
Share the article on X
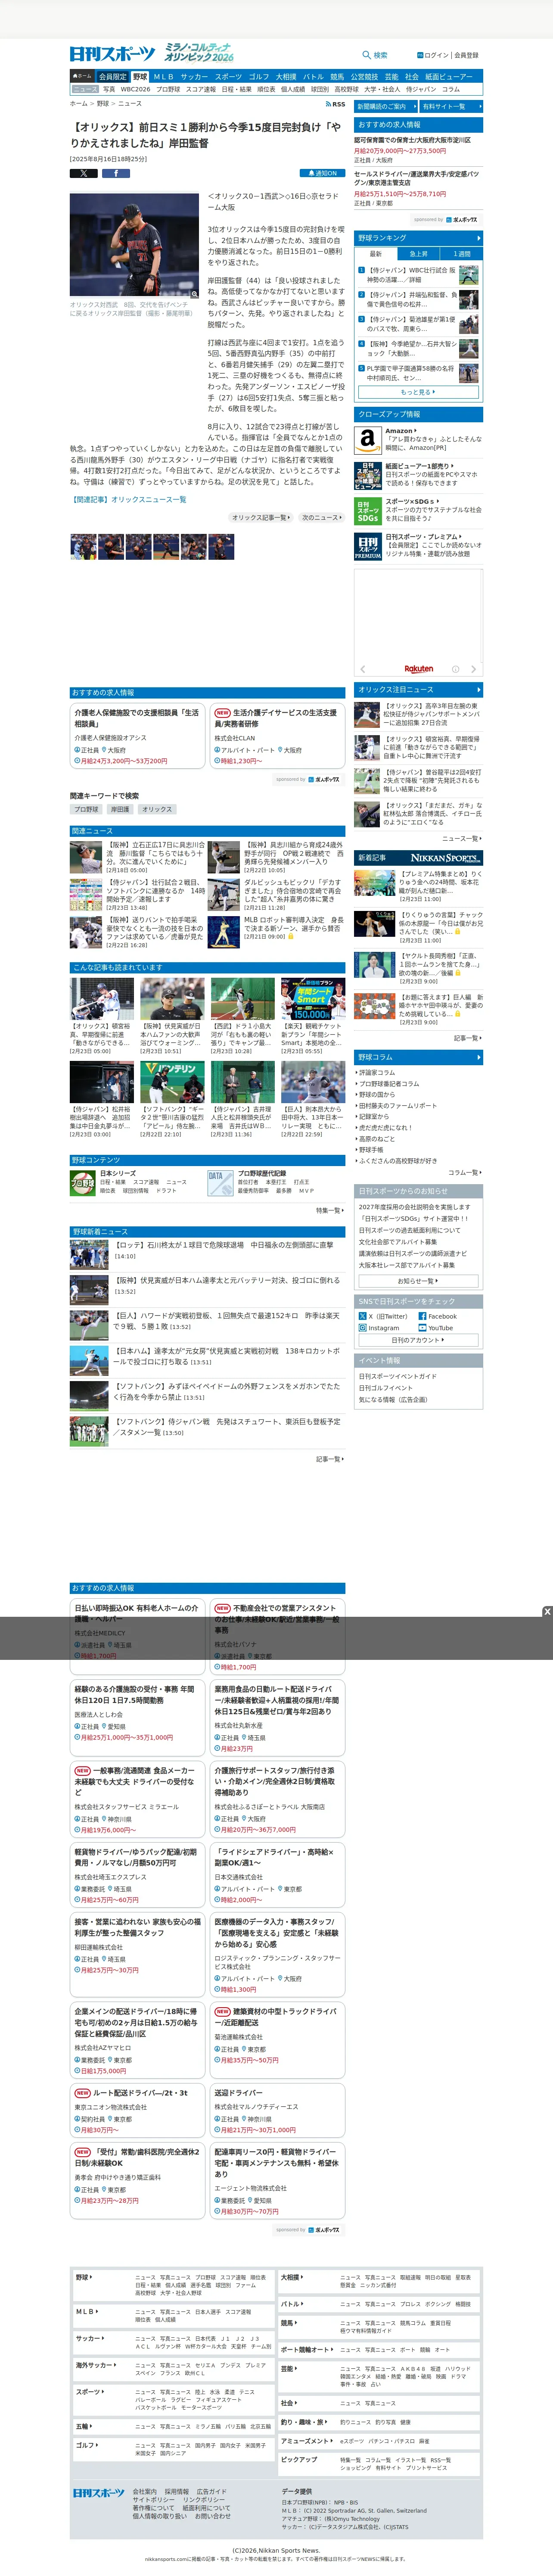click(83, 173)
